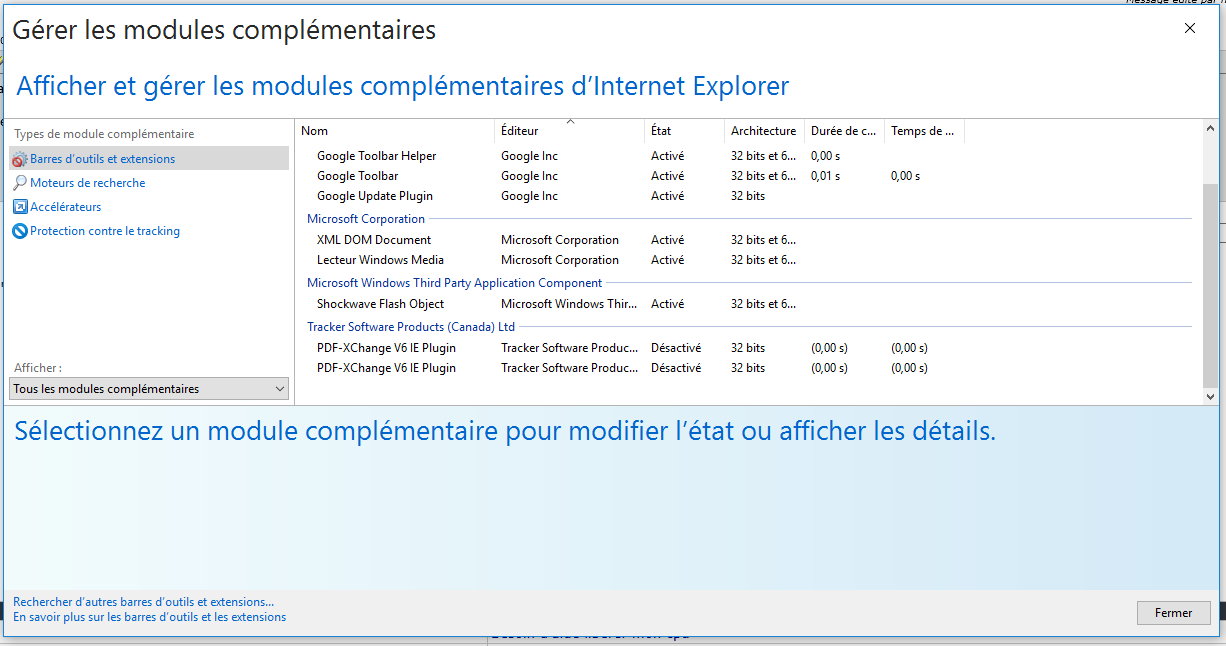Click Microsoft Windows Third Party Application Component group
1226x646 pixels.
pos(454,283)
